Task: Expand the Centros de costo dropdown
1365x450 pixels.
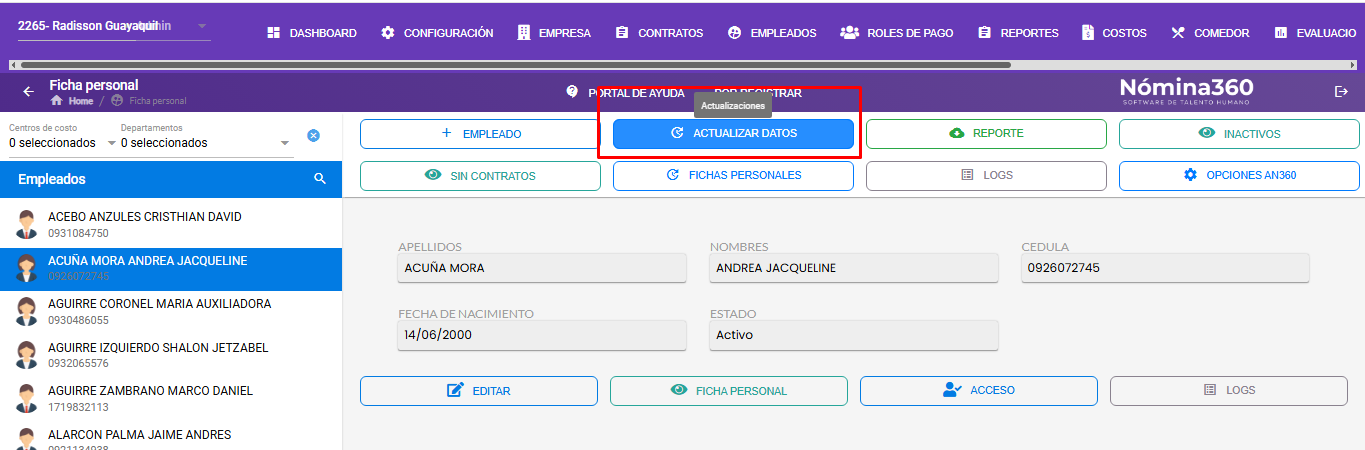Action: pyautogui.click(x=111, y=143)
